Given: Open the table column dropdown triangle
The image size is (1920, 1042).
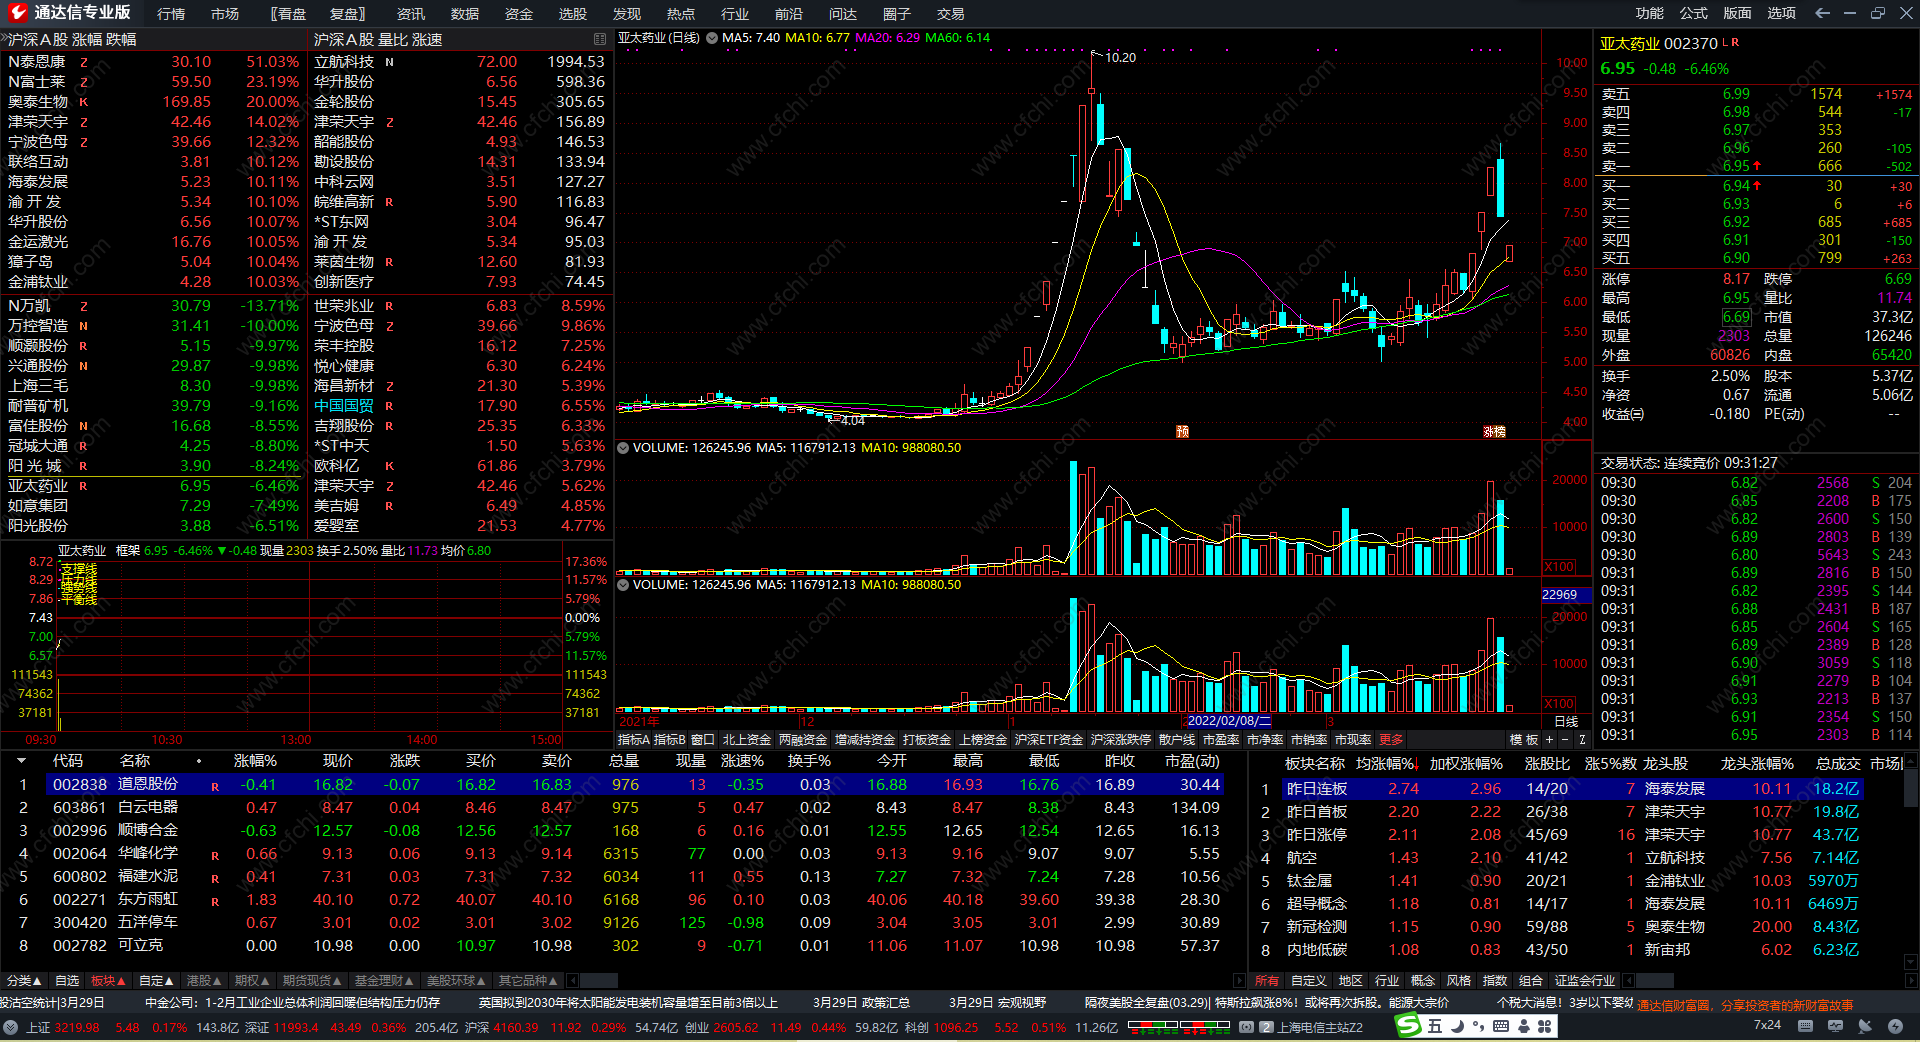Looking at the screenshot, I should pyautogui.click(x=21, y=761).
